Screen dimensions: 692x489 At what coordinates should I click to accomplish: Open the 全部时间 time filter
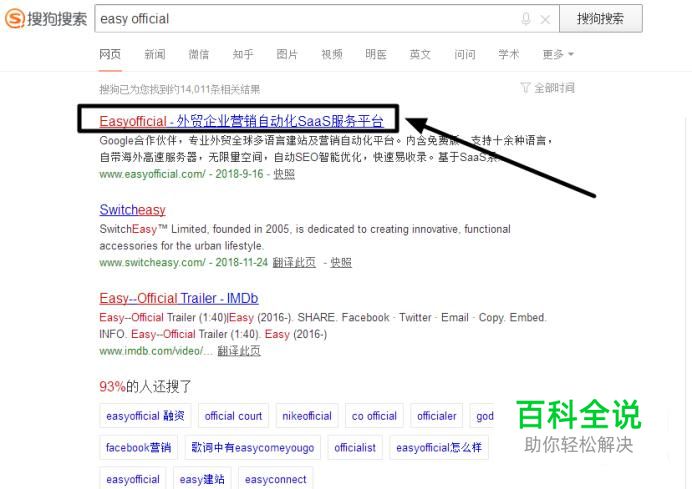click(x=548, y=88)
